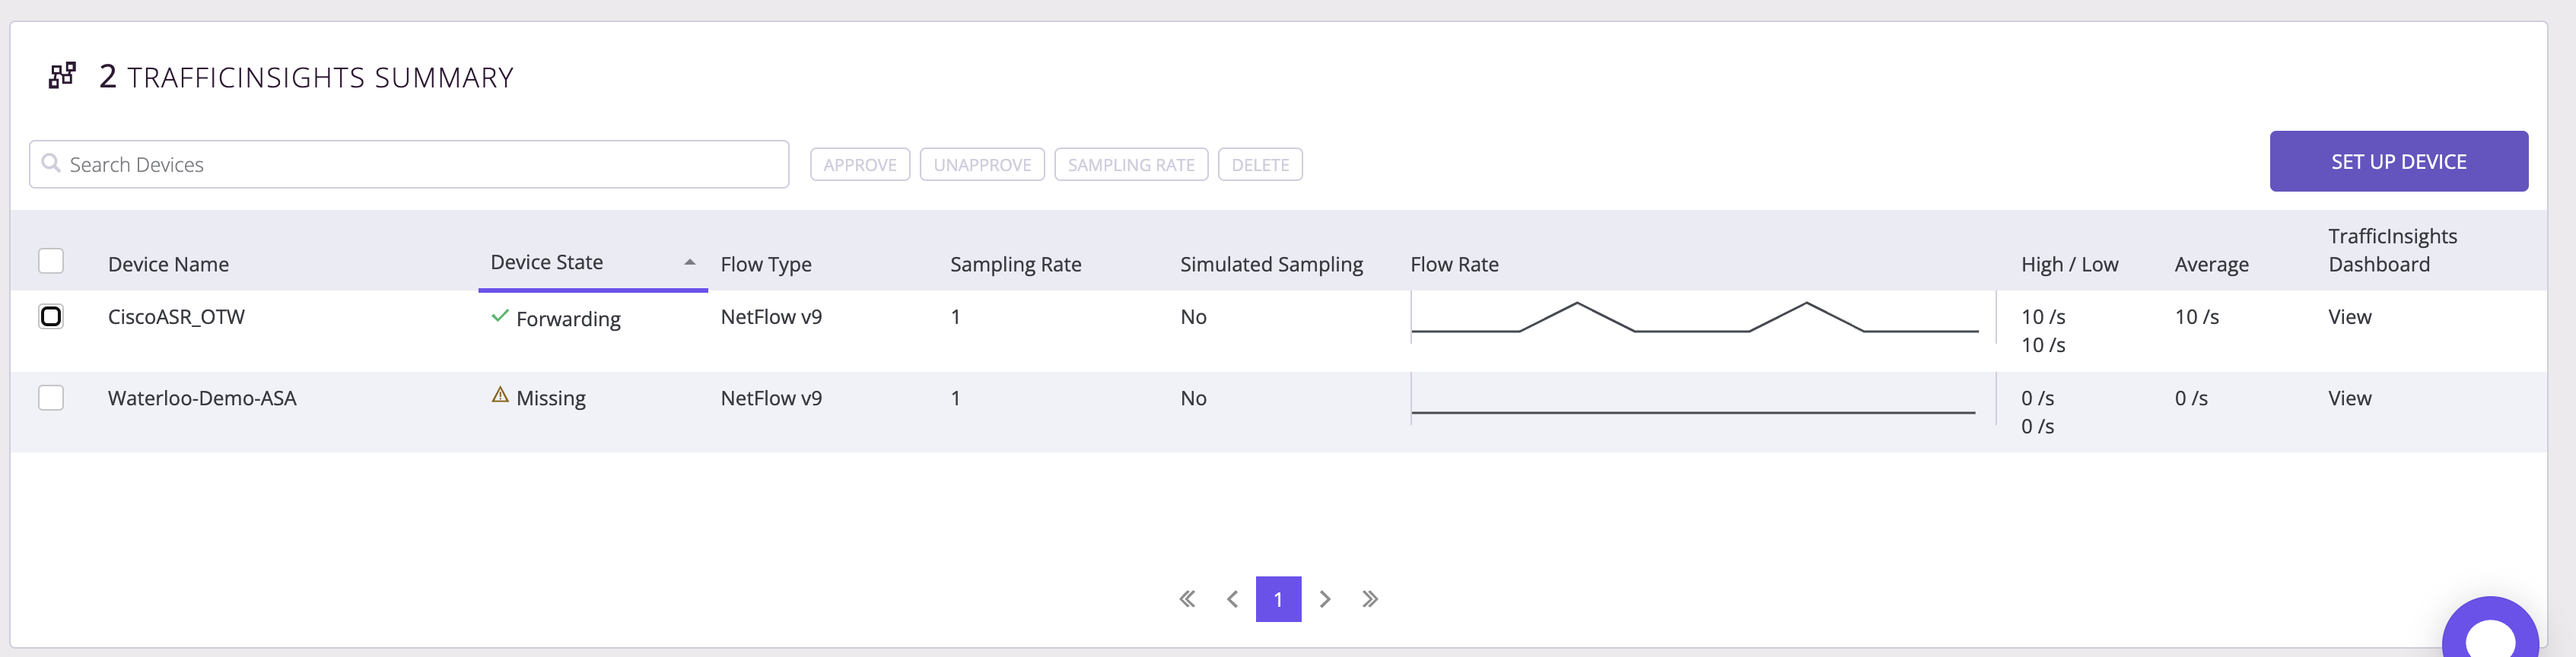Go to previous page arrow
Screen dimensions: 2576x657
(1232, 599)
